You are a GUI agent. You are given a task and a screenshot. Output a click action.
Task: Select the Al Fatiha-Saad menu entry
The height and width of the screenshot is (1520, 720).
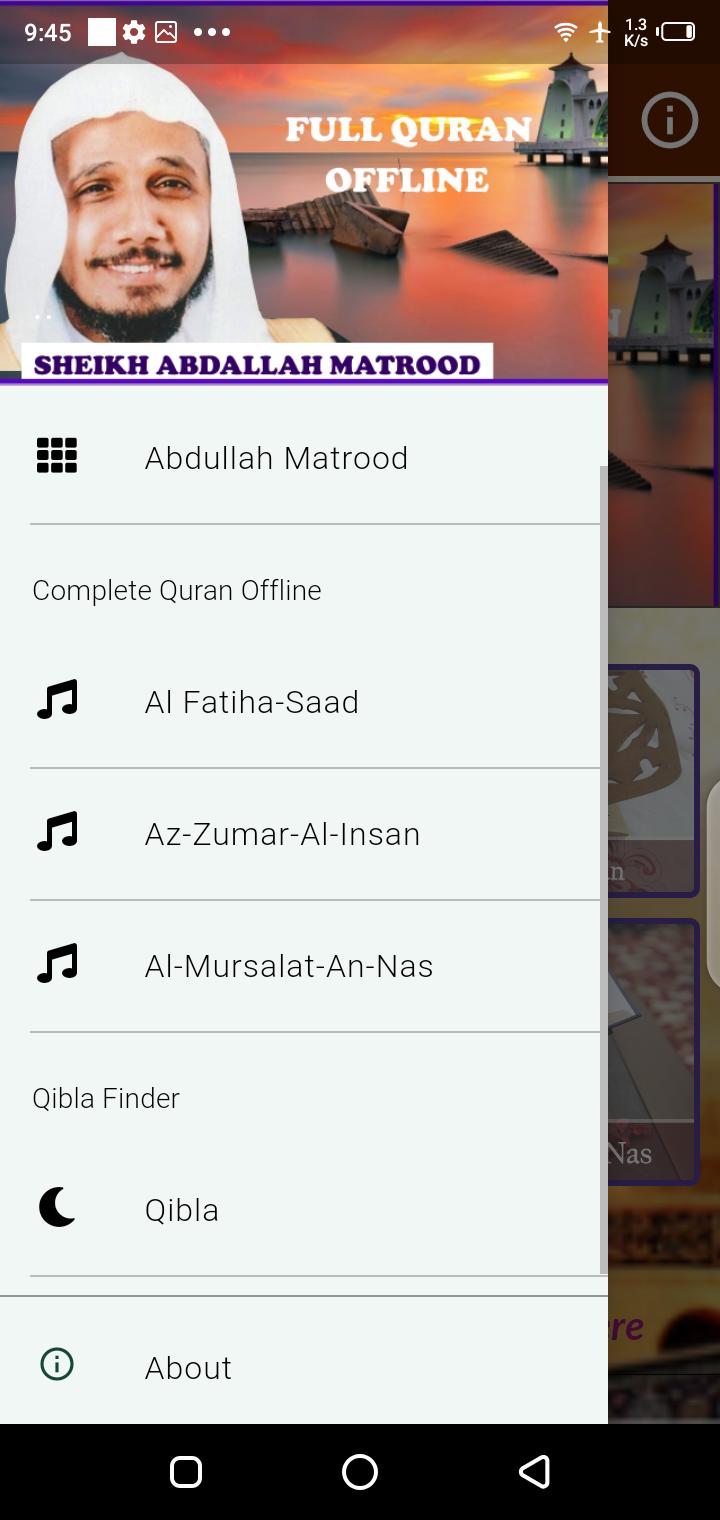pos(252,702)
